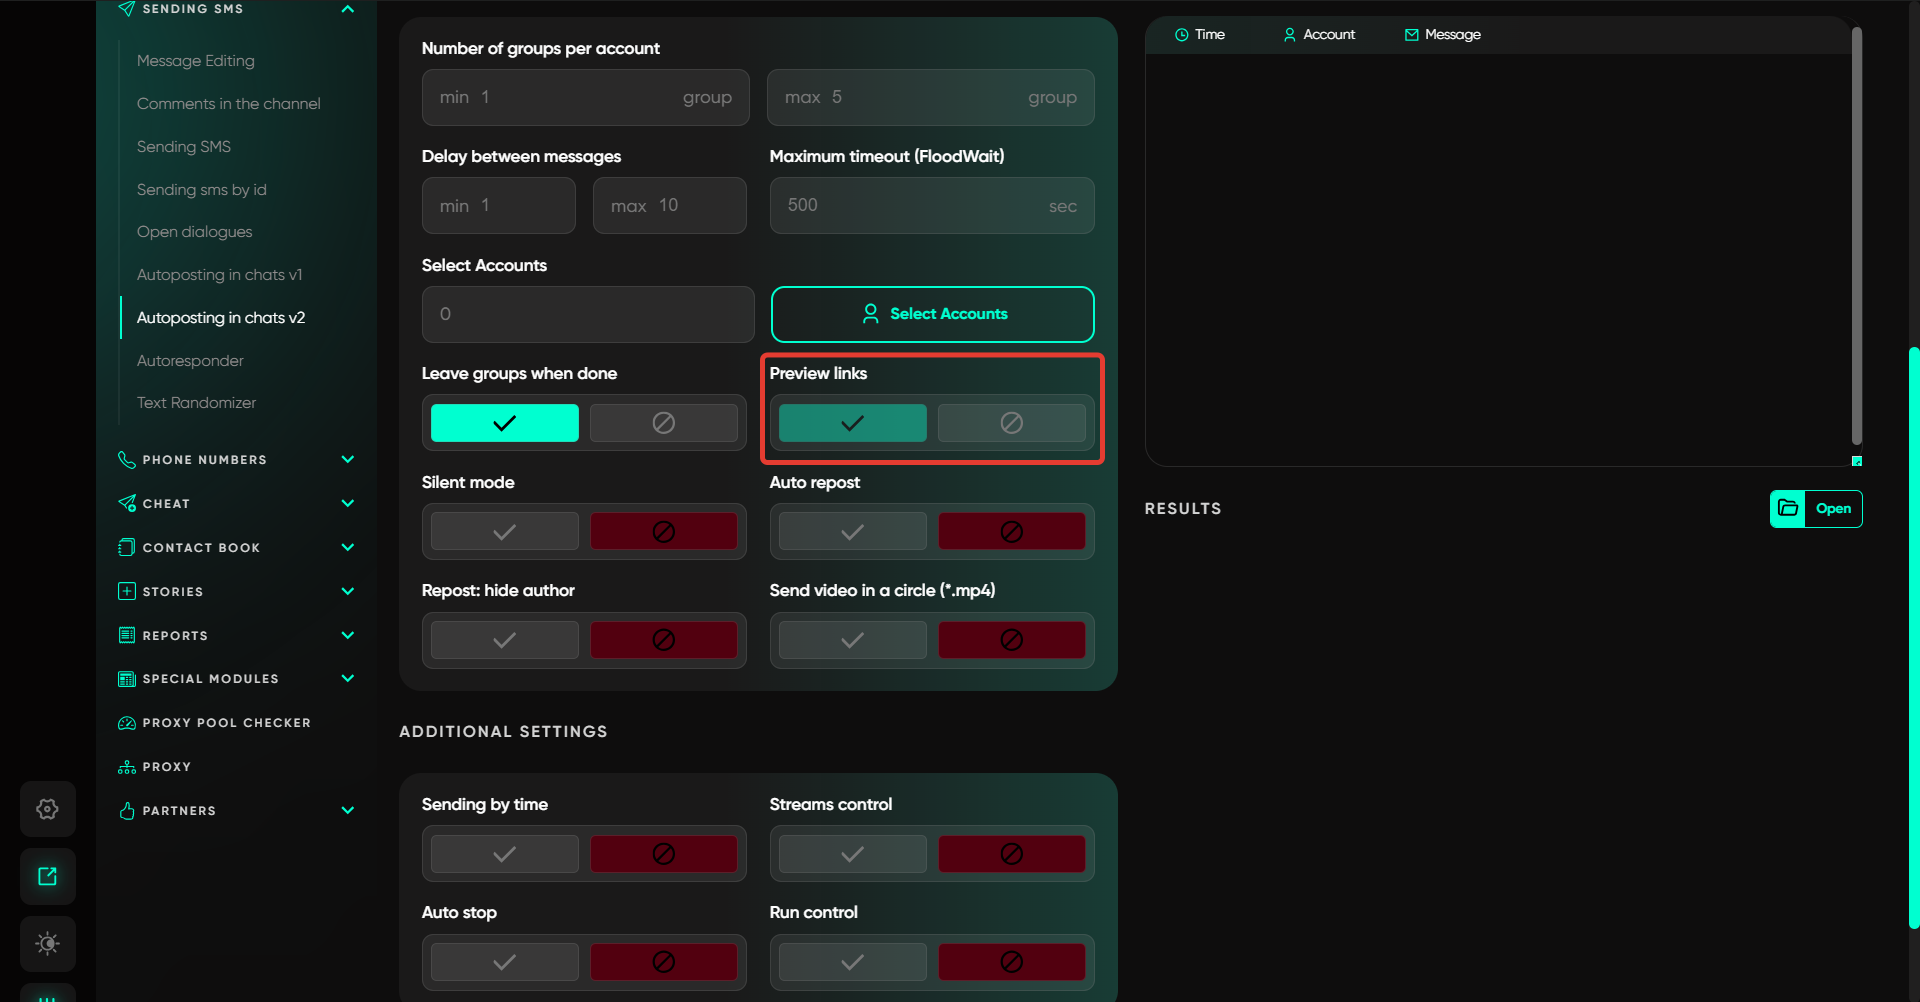Click the Open results button
The width and height of the screenshot is (1920, 1002).
[1815, 508]
